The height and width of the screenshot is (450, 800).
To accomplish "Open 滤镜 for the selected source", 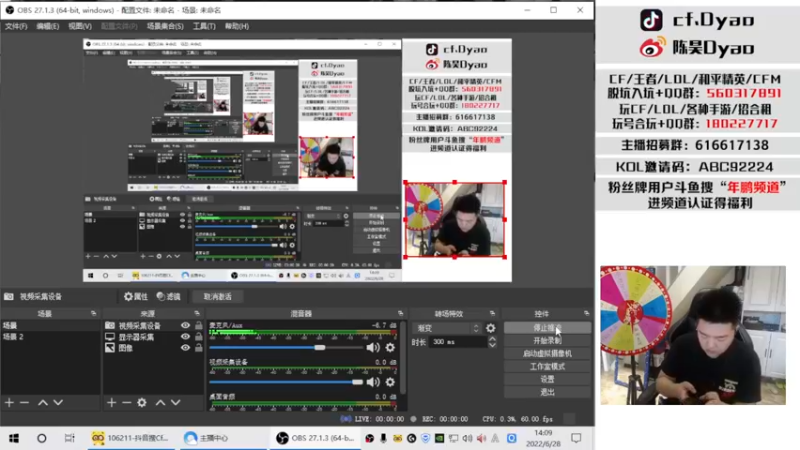I will 168,296.
